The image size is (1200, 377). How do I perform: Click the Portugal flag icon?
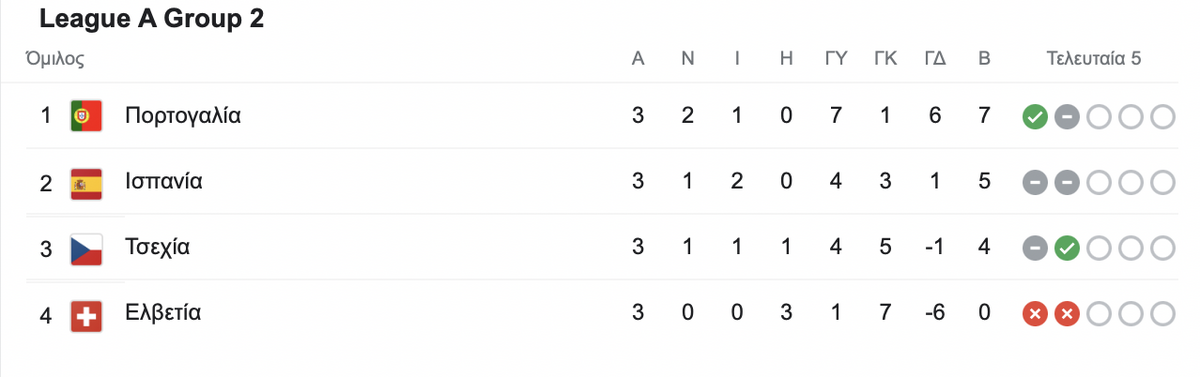point(85,117)
